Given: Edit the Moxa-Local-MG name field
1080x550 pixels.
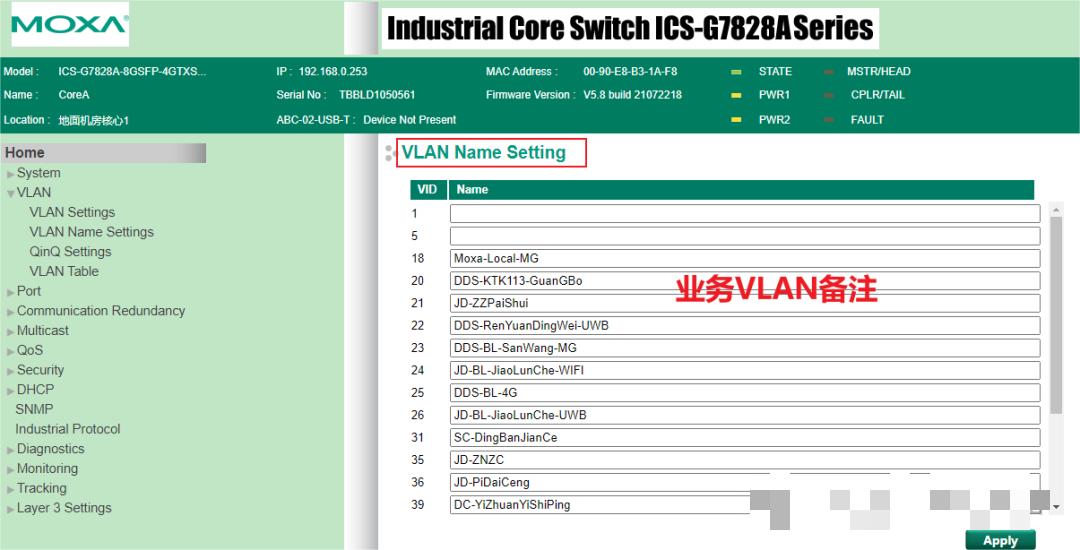Looking at the screenshot, I should [745, 258].
